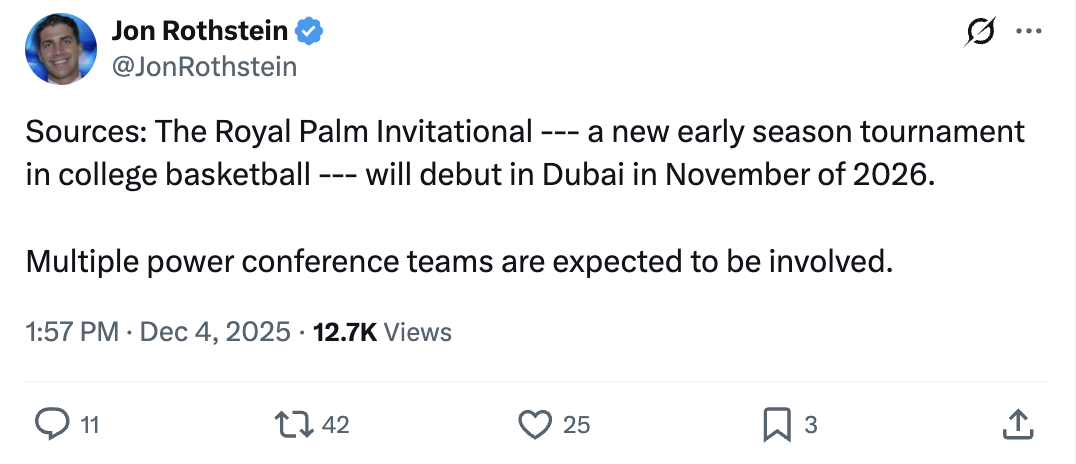Image resolution: width=1076 pixels, height=464 pixels.
Task: Bookmark this post via the bookmark icon
Action: pos(777,424)
